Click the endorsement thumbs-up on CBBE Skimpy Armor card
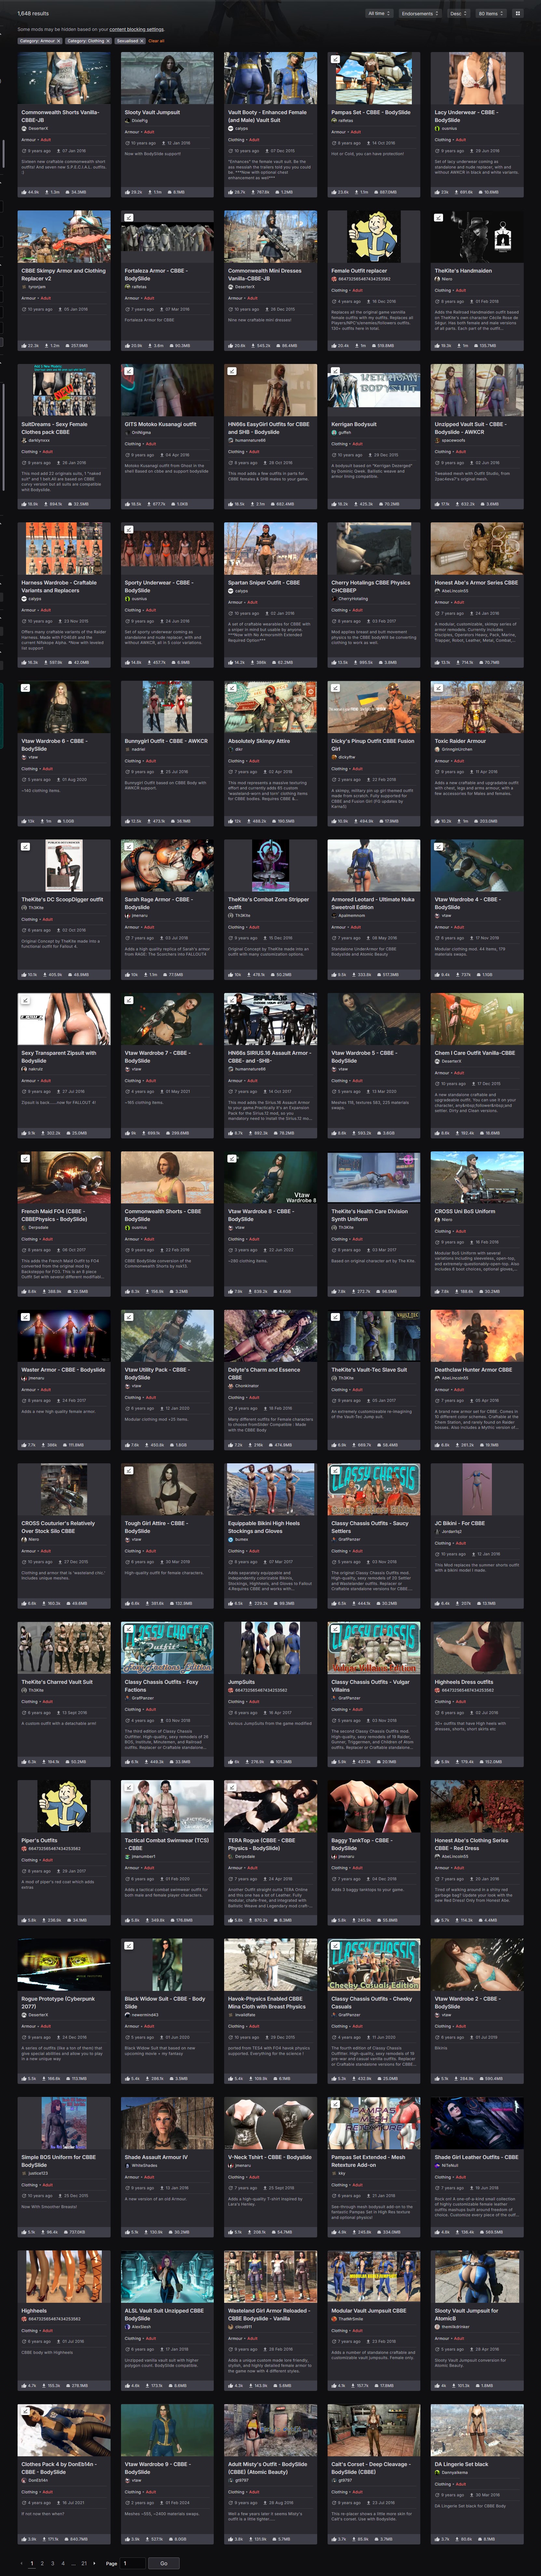 point(24,346)
